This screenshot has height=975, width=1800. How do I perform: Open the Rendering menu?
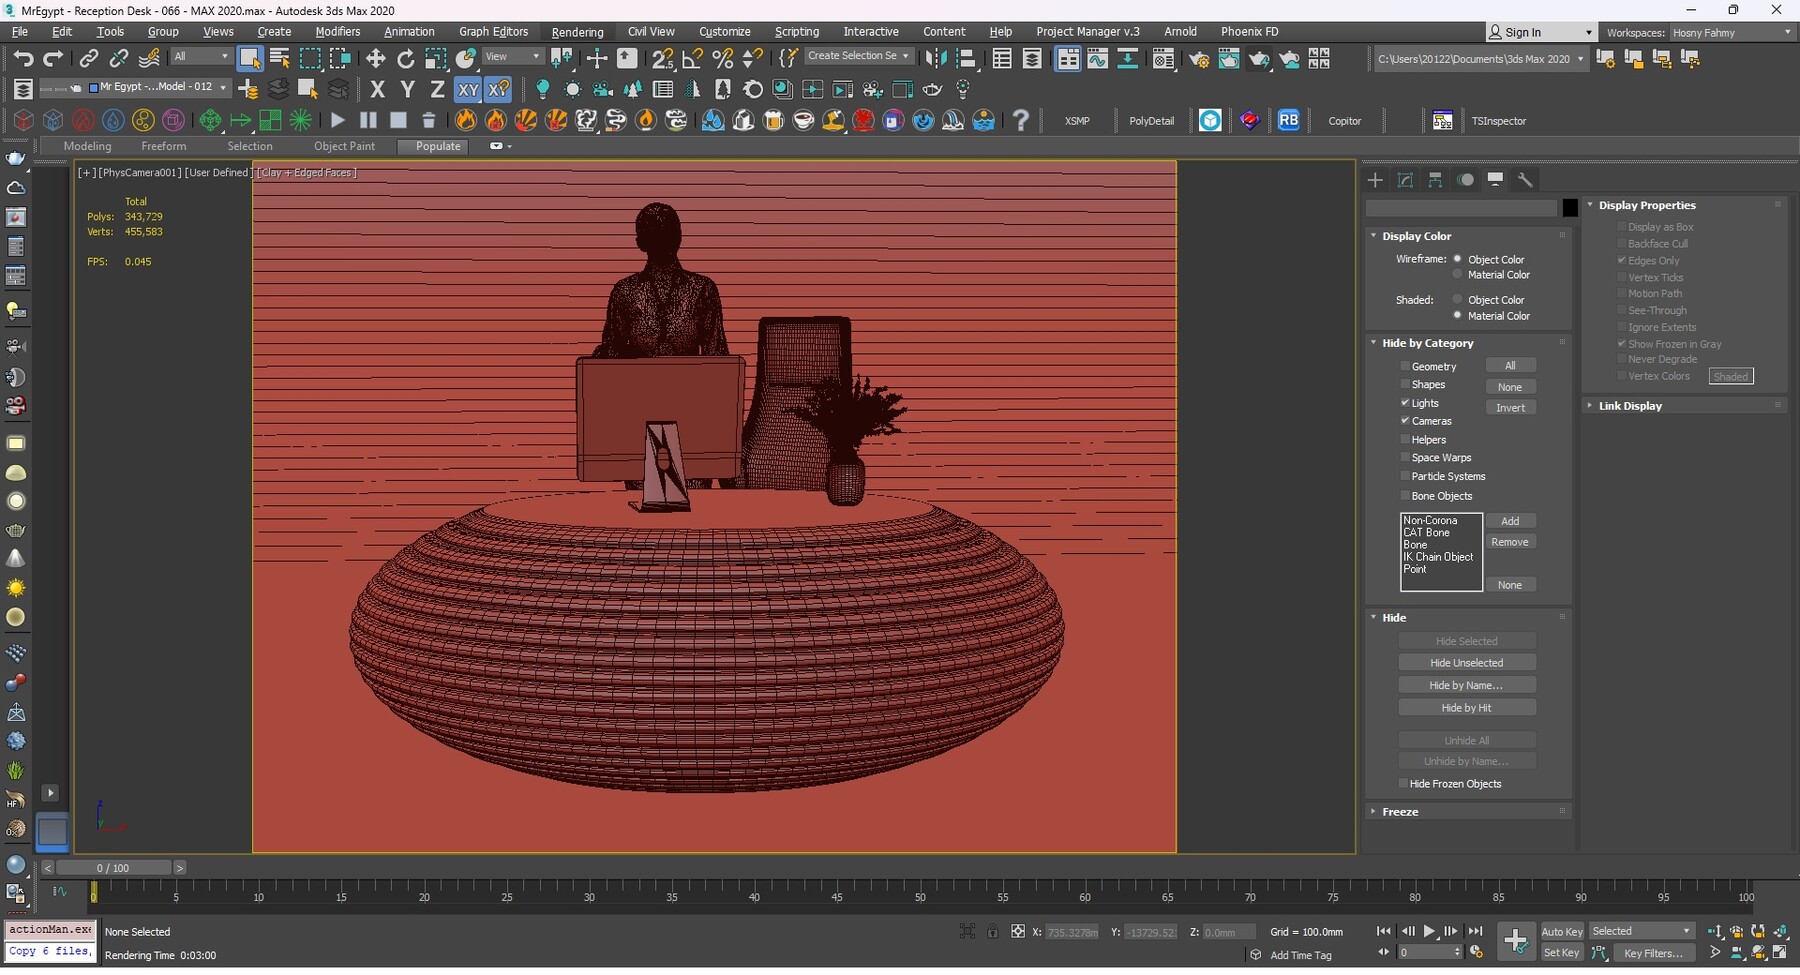point(577,32)
